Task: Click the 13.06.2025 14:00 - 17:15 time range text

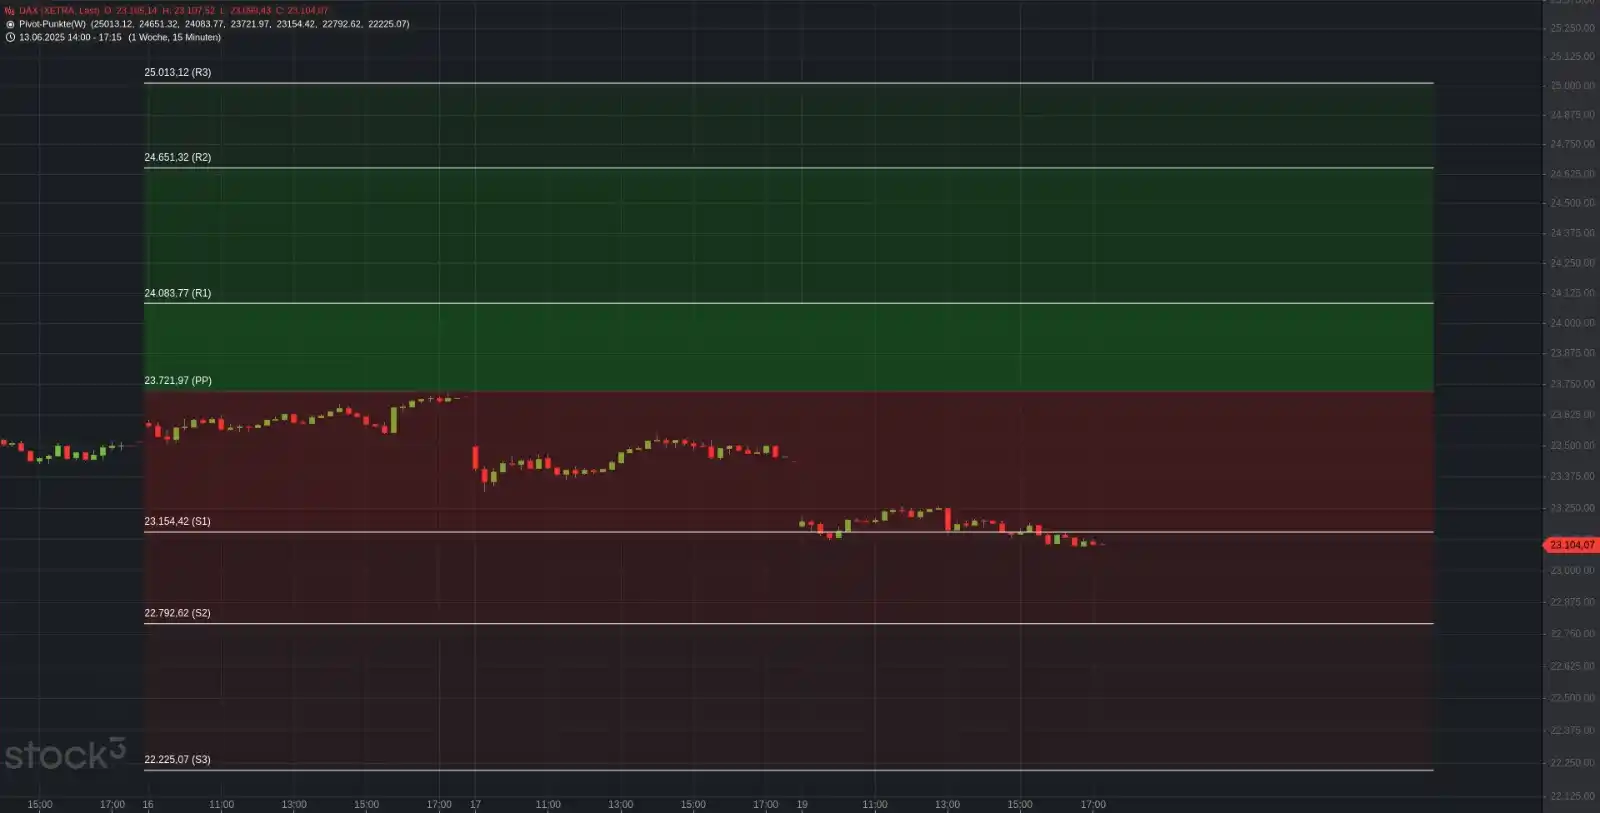Action: 70,37
